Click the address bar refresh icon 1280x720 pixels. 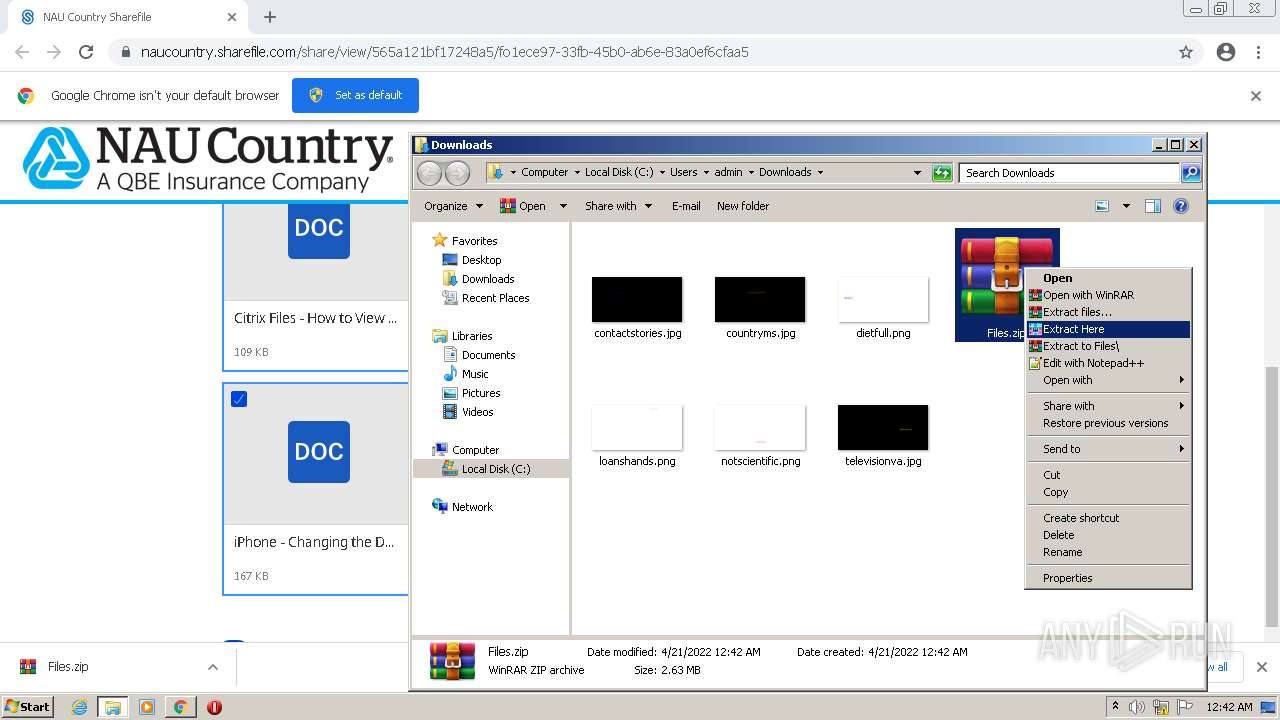942,173
